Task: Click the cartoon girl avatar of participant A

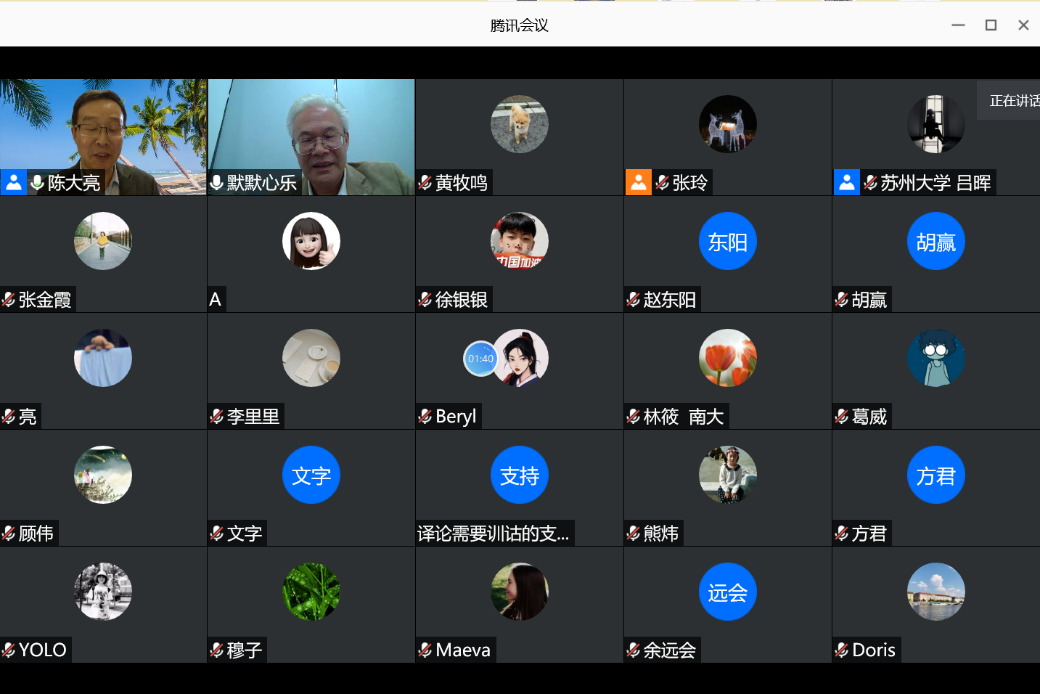Action: click(x=311, y=241)
